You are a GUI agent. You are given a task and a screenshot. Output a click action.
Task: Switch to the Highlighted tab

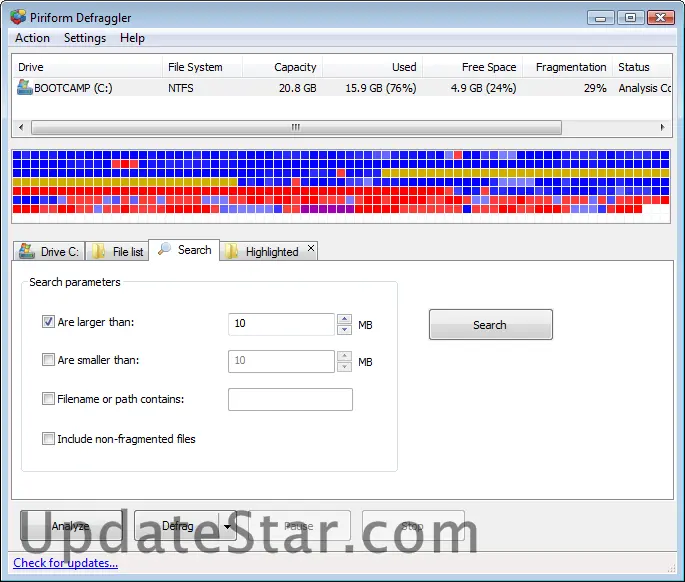[268, 251]
